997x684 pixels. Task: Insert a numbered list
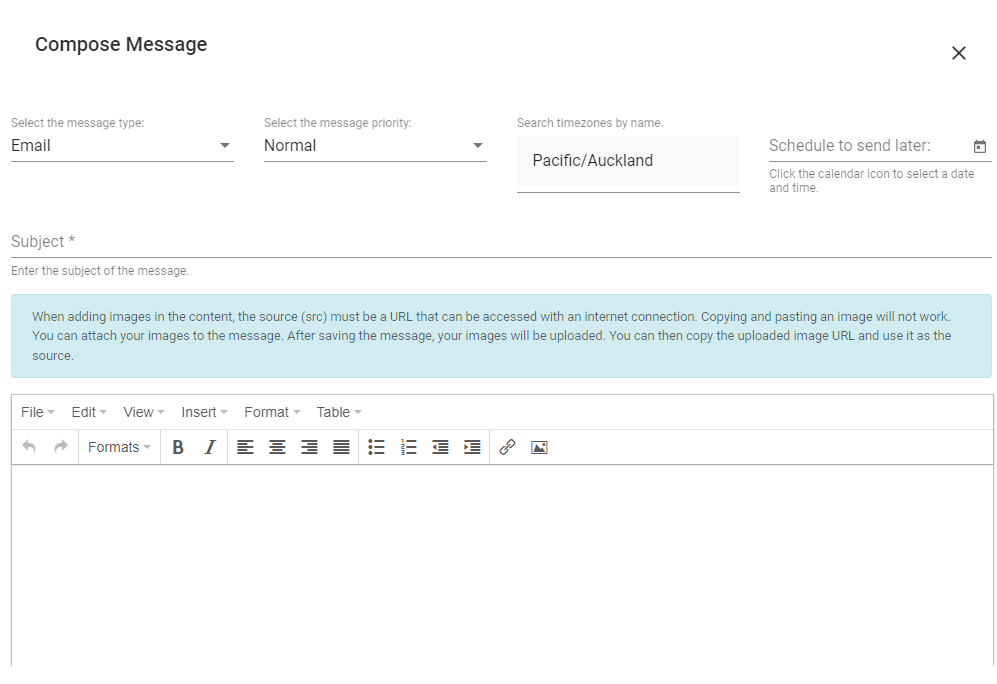tap(408, 447)
